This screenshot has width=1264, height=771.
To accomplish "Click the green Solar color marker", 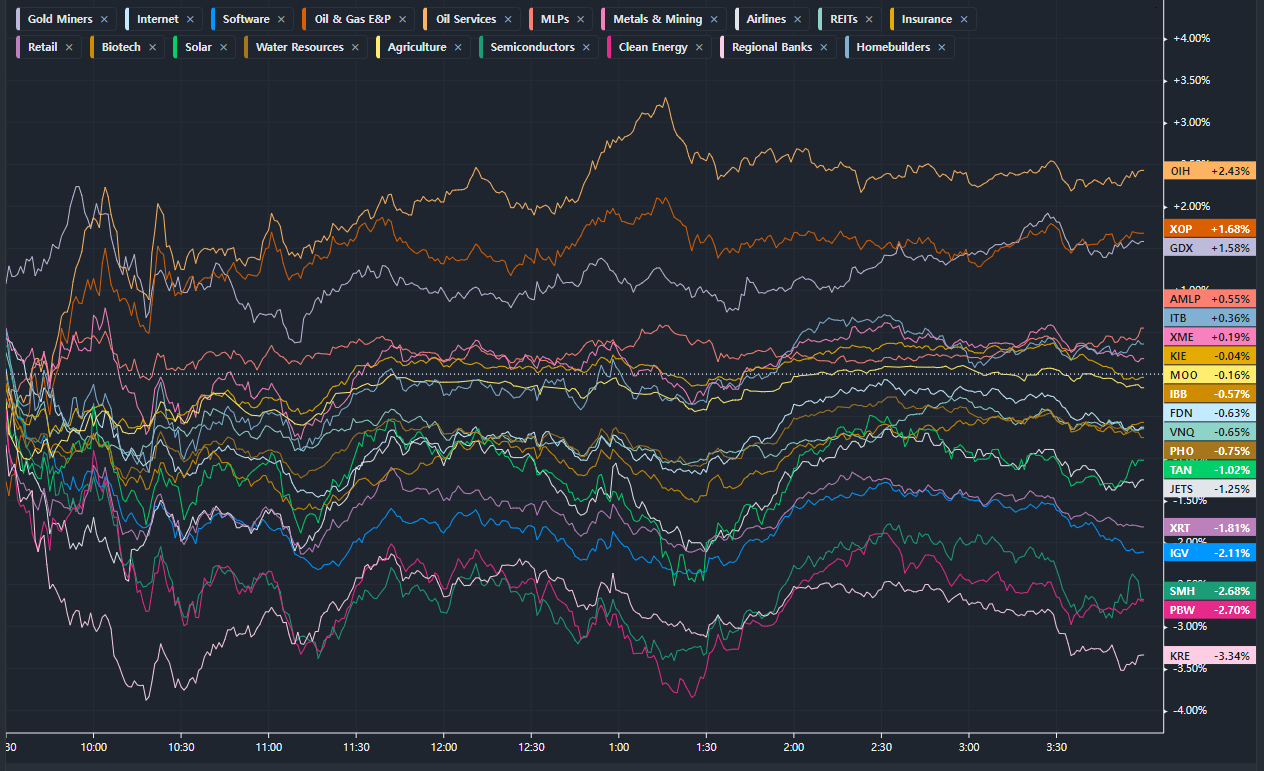I will 177,47.
